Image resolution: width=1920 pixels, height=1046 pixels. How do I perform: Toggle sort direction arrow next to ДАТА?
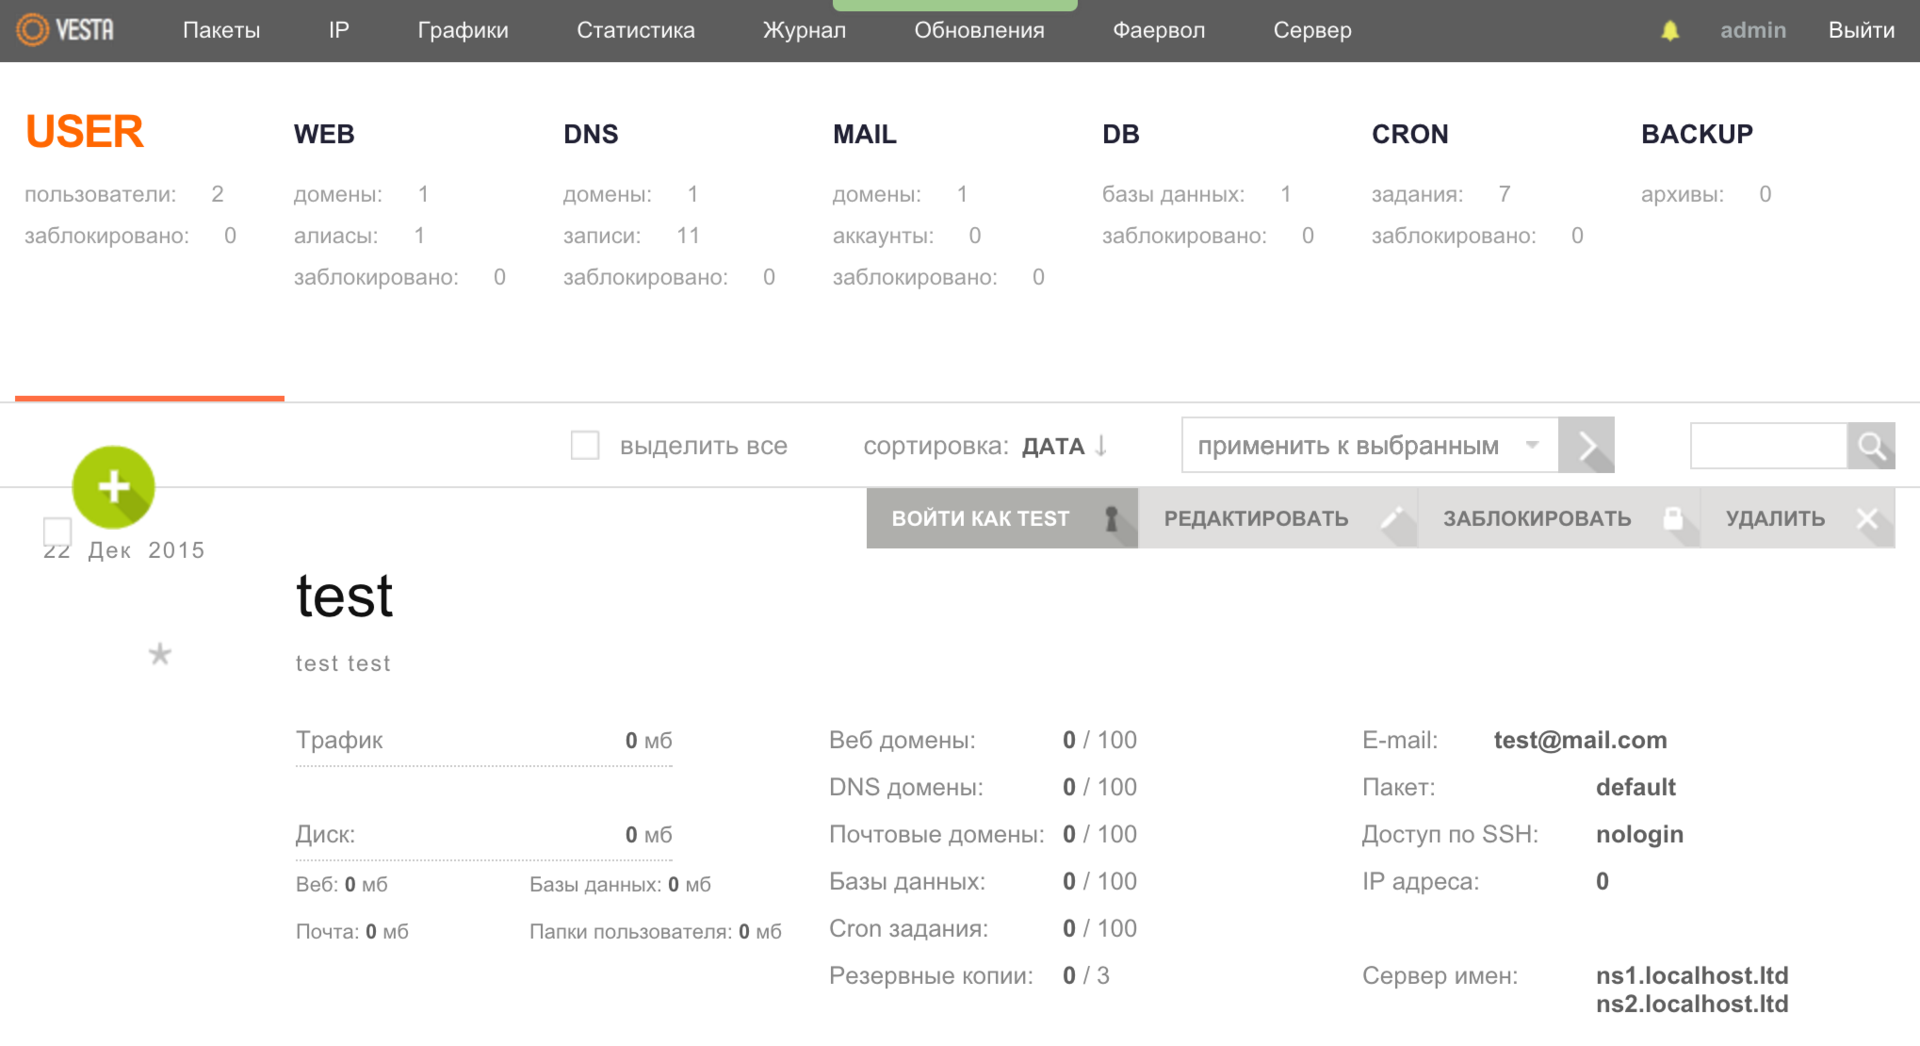(x=1101, y=446)
